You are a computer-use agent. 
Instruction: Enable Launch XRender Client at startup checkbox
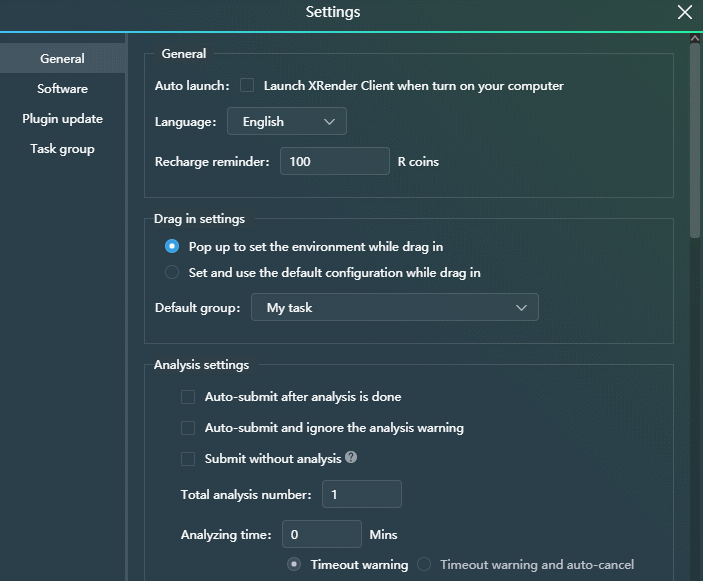pyautogui.click(x=247, y=86)
